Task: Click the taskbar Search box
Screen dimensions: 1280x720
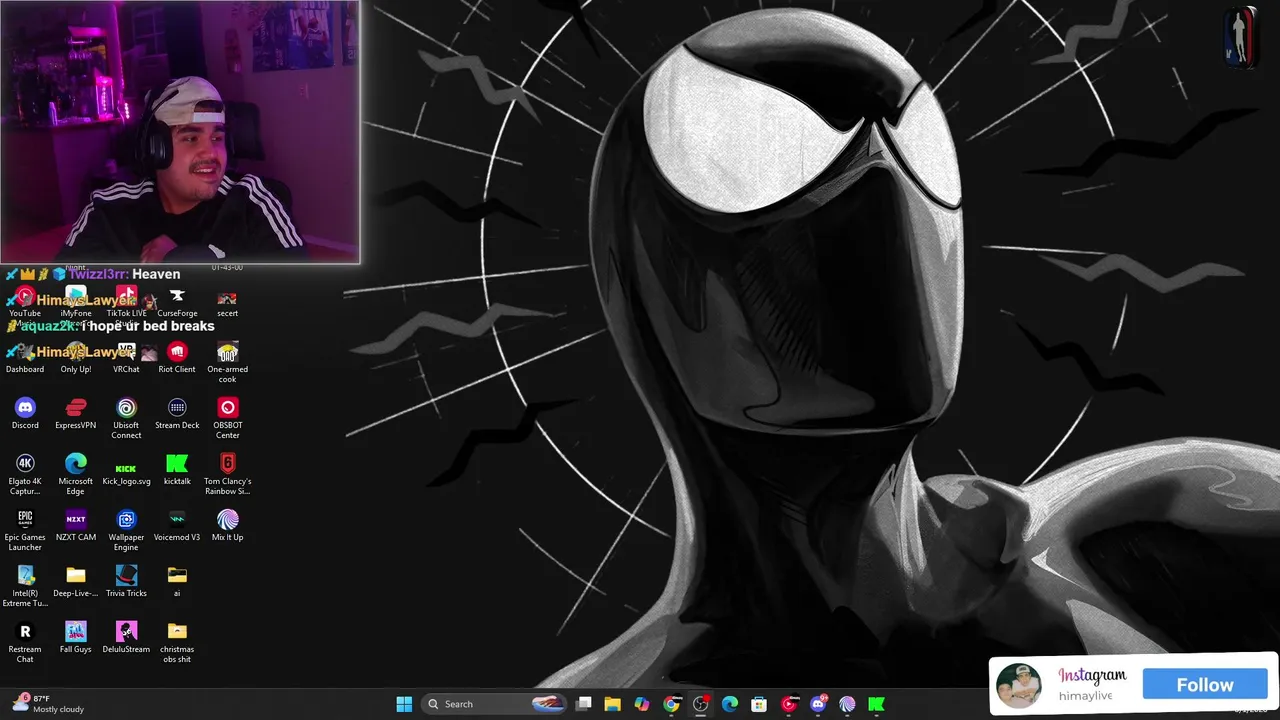Action: click(495, 704)
